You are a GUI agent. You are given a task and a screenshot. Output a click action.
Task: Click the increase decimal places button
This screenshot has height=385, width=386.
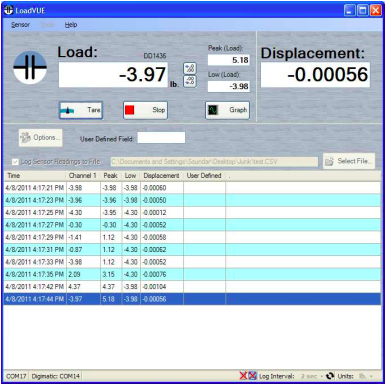coord(190,68)
